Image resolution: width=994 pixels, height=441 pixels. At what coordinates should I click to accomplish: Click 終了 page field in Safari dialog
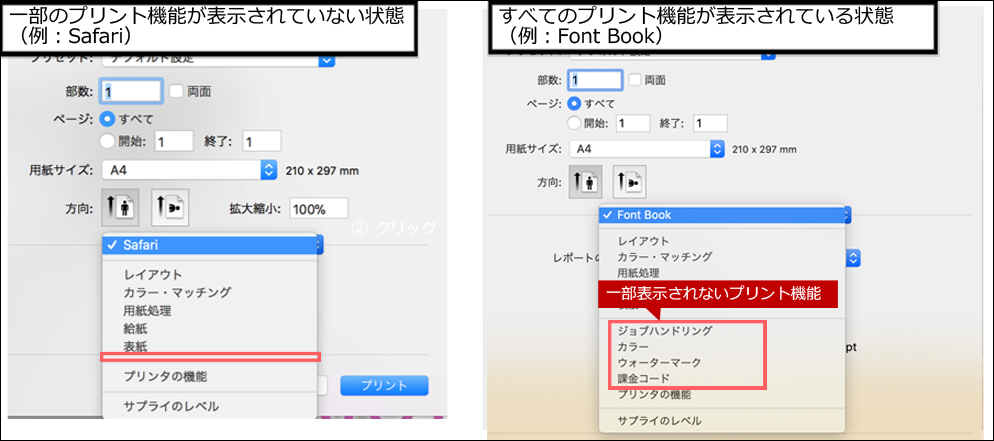(261, 141)
